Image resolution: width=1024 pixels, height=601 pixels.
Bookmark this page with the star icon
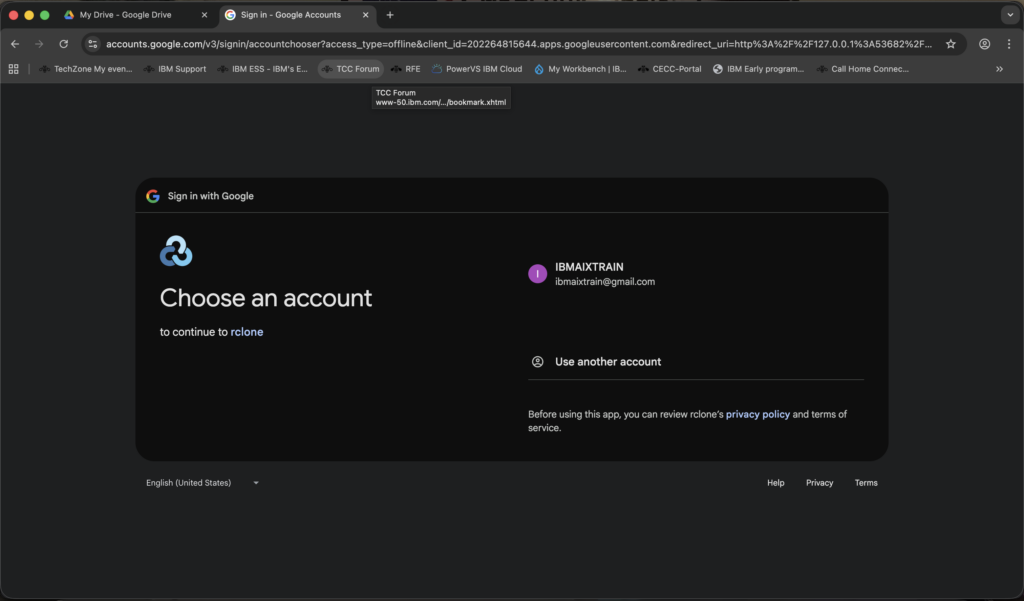point(951,44)
